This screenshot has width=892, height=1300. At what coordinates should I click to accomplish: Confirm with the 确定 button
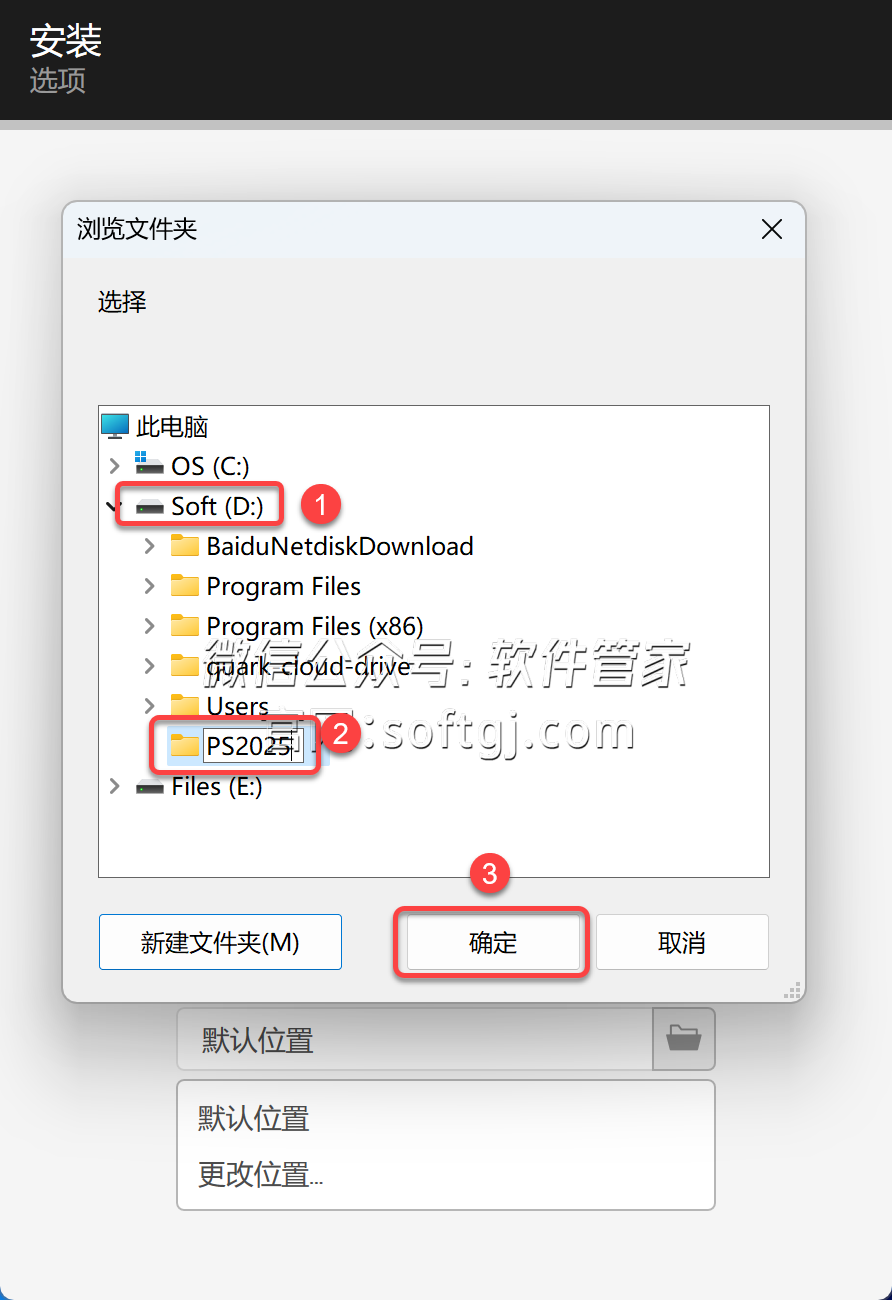(492, 942)
